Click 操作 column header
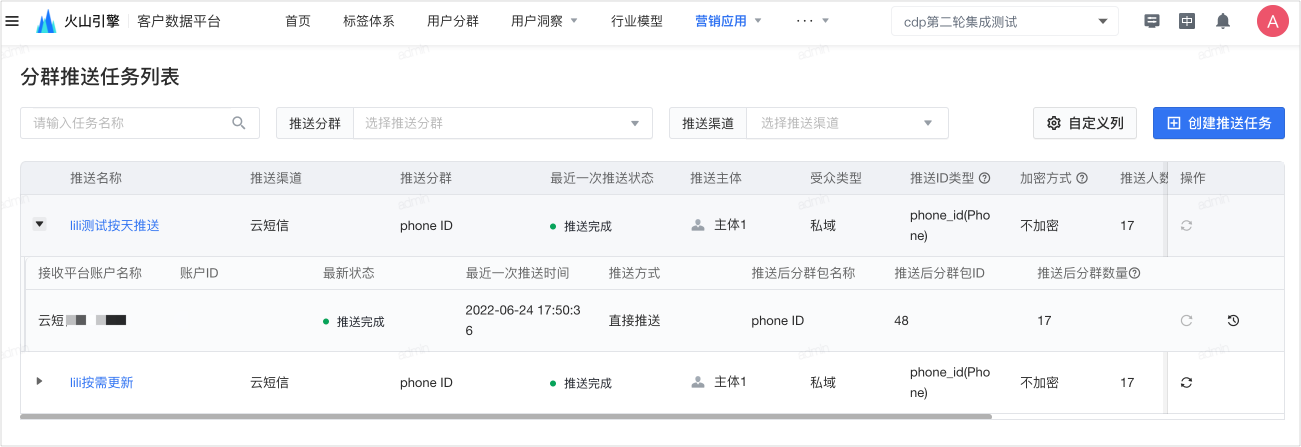This screenshot has width=1301, height=447. click(x=1193, y=178)
